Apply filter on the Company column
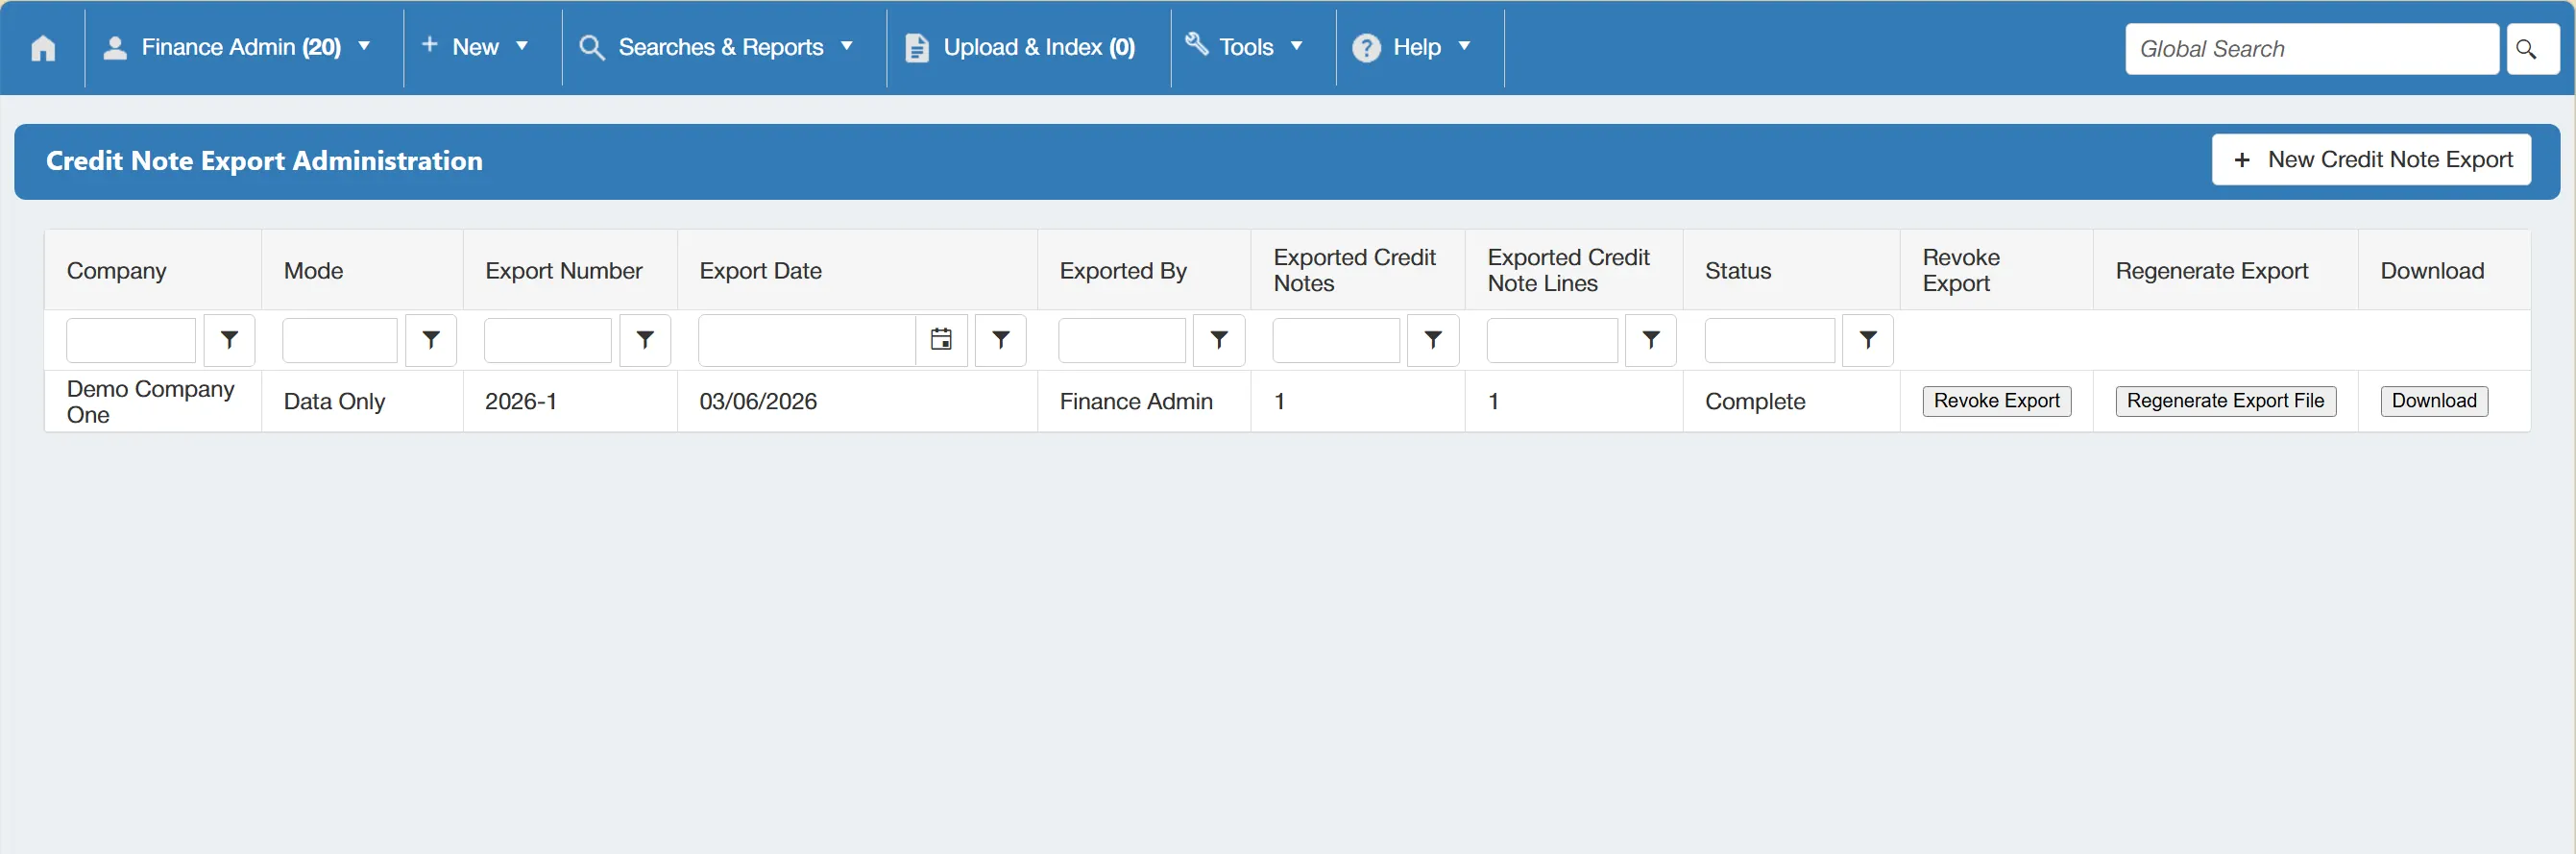The image size is (2576, 854). [229, 340]
